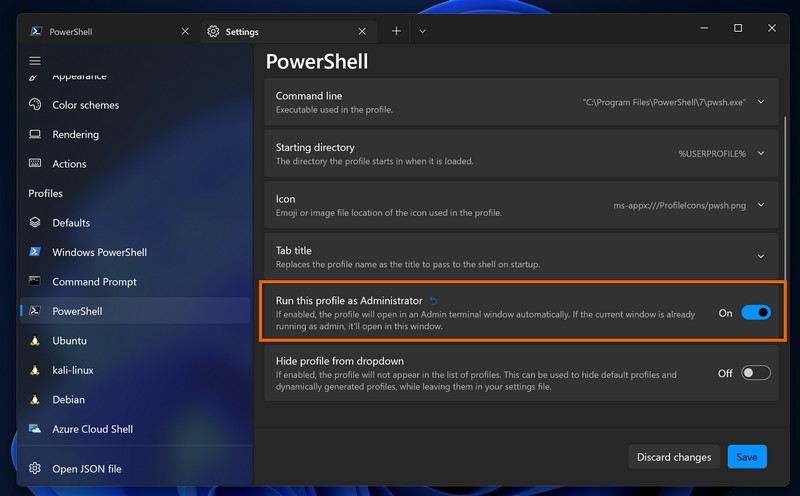Click the Command Prompt profile icon
800x496 pixels.
click(35, 281)
